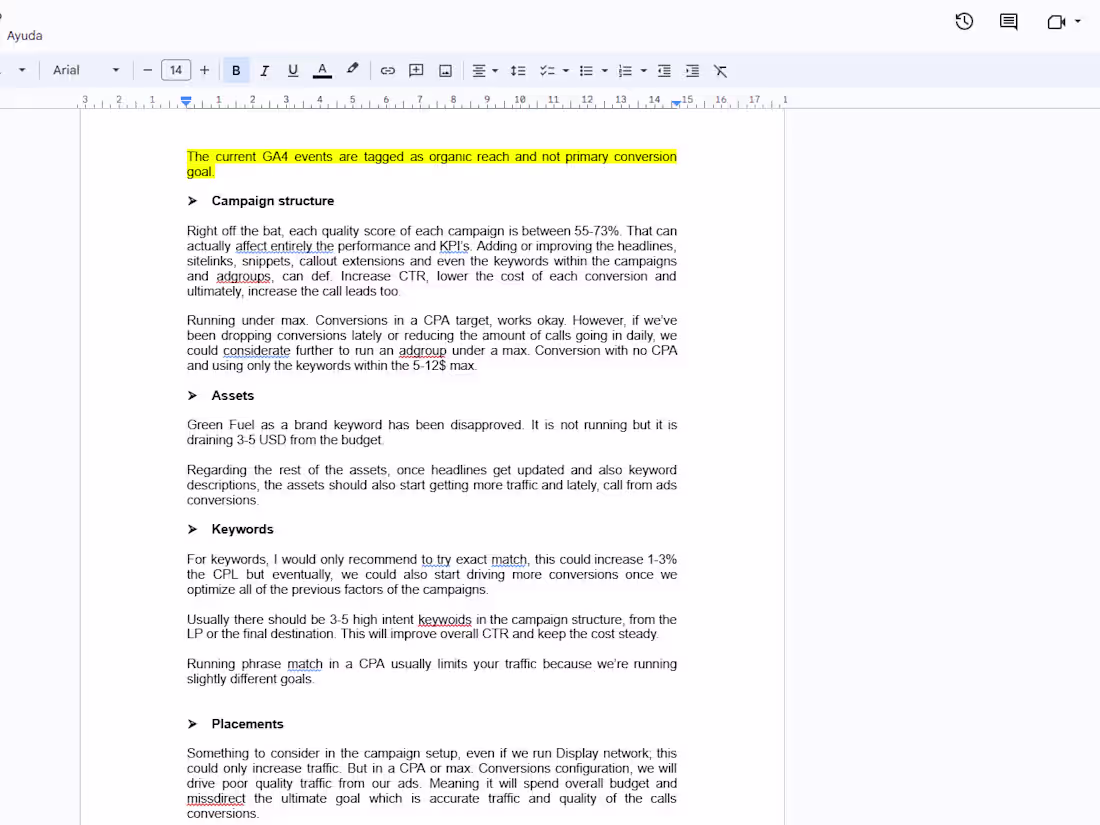Click the left indent marker on ruler
The height and width of the screenshot is (825, 1100).
pyautogui.click(x=186, y=102)
